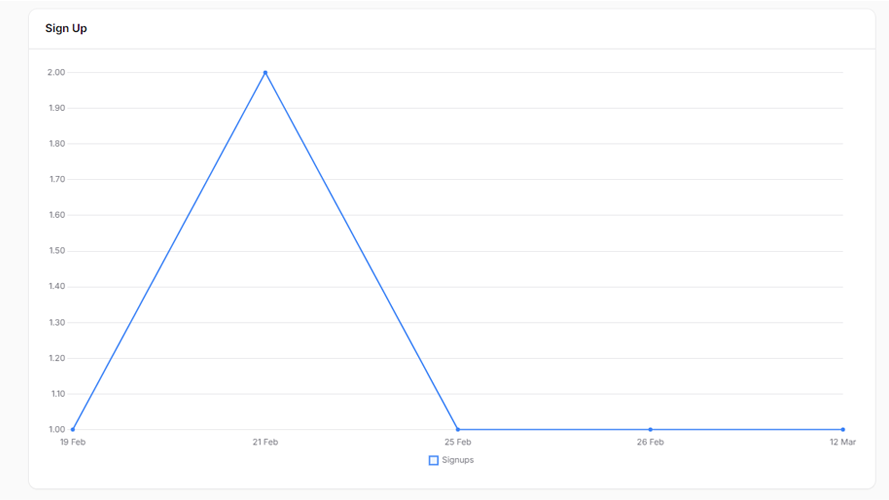Click the 19 Feb data point

coord(73,429)
